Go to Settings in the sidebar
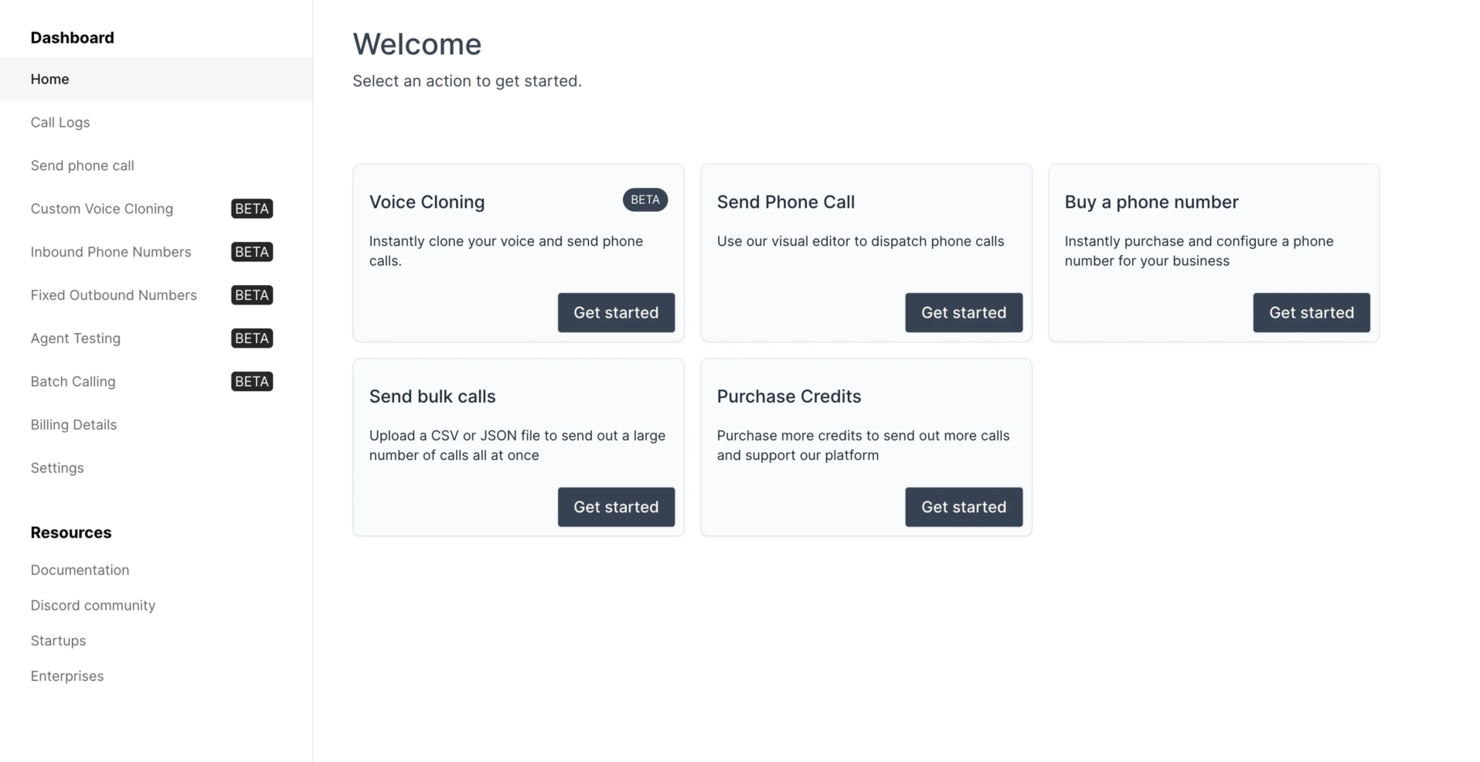The image size is (1480, 762). coord(156,467)
